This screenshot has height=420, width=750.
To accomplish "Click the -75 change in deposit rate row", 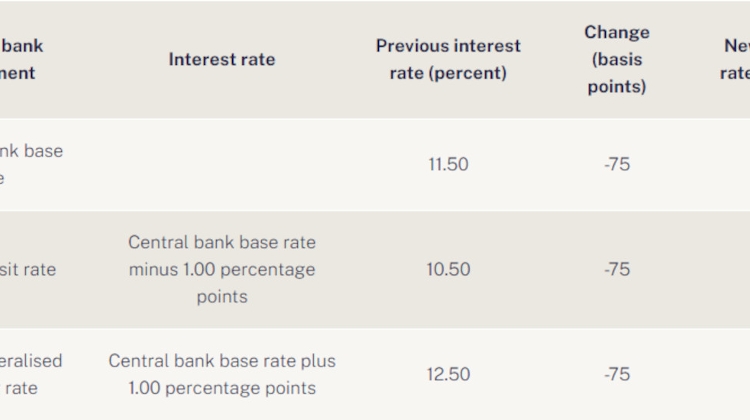I will point(617,269).
